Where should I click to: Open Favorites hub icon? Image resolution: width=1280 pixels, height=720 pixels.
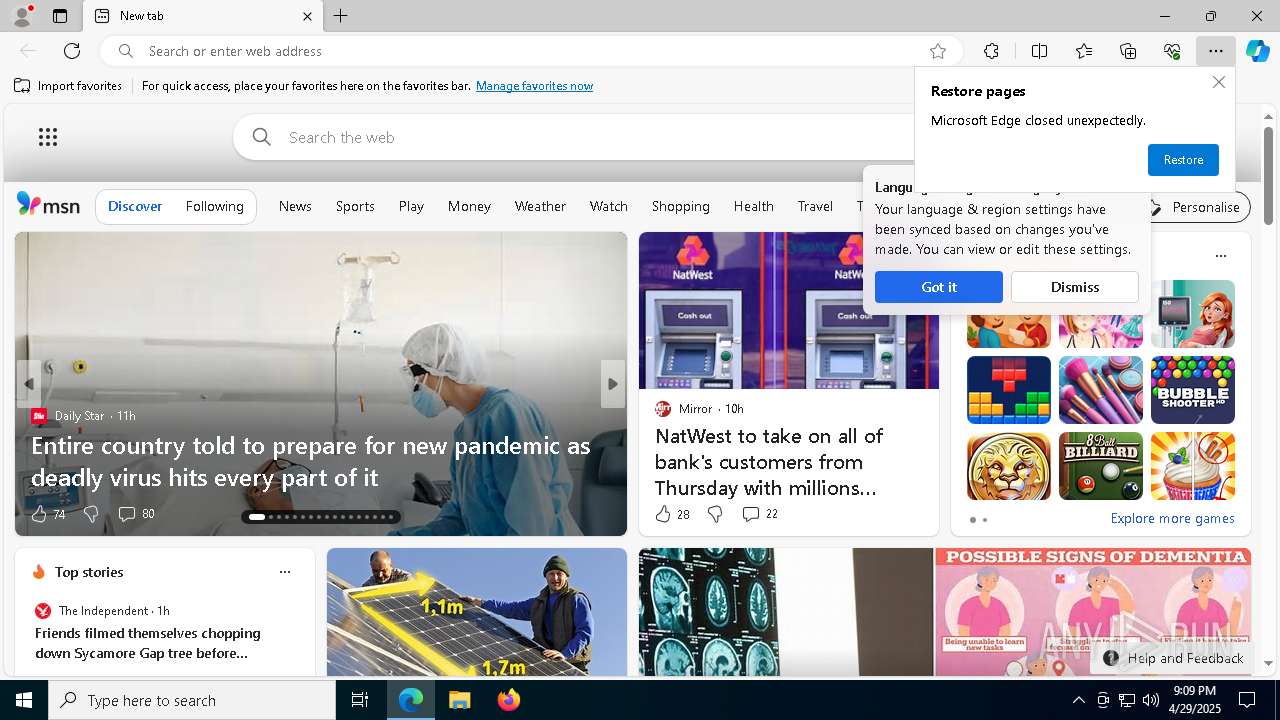pyautogui.click(x=1084, y=51)
